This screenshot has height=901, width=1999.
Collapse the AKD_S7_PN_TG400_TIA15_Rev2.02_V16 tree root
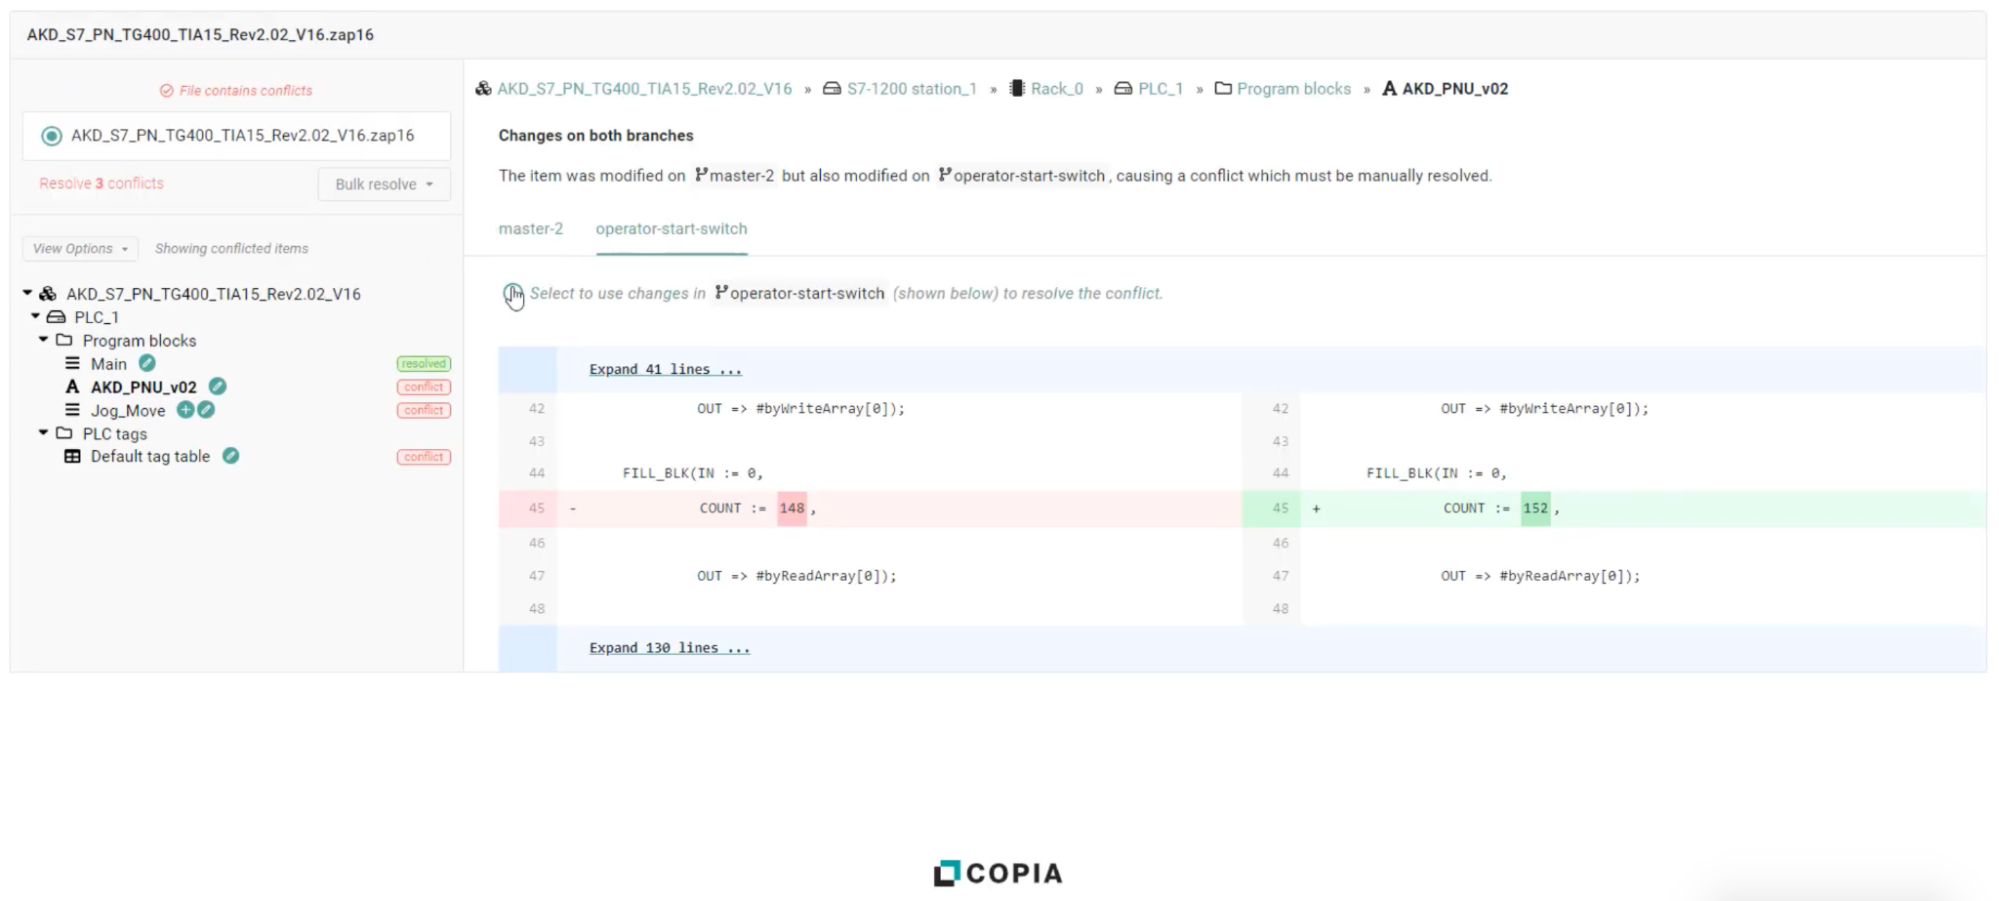point(27,293)
